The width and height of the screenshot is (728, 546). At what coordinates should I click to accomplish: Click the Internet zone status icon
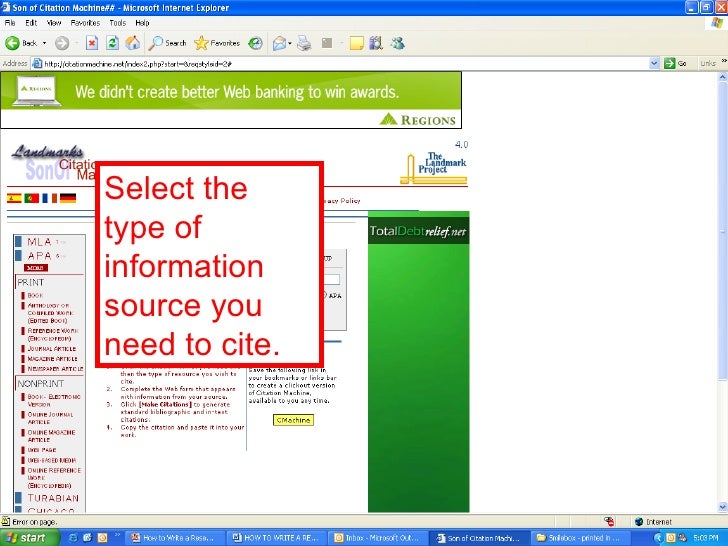tap(639, 522)
